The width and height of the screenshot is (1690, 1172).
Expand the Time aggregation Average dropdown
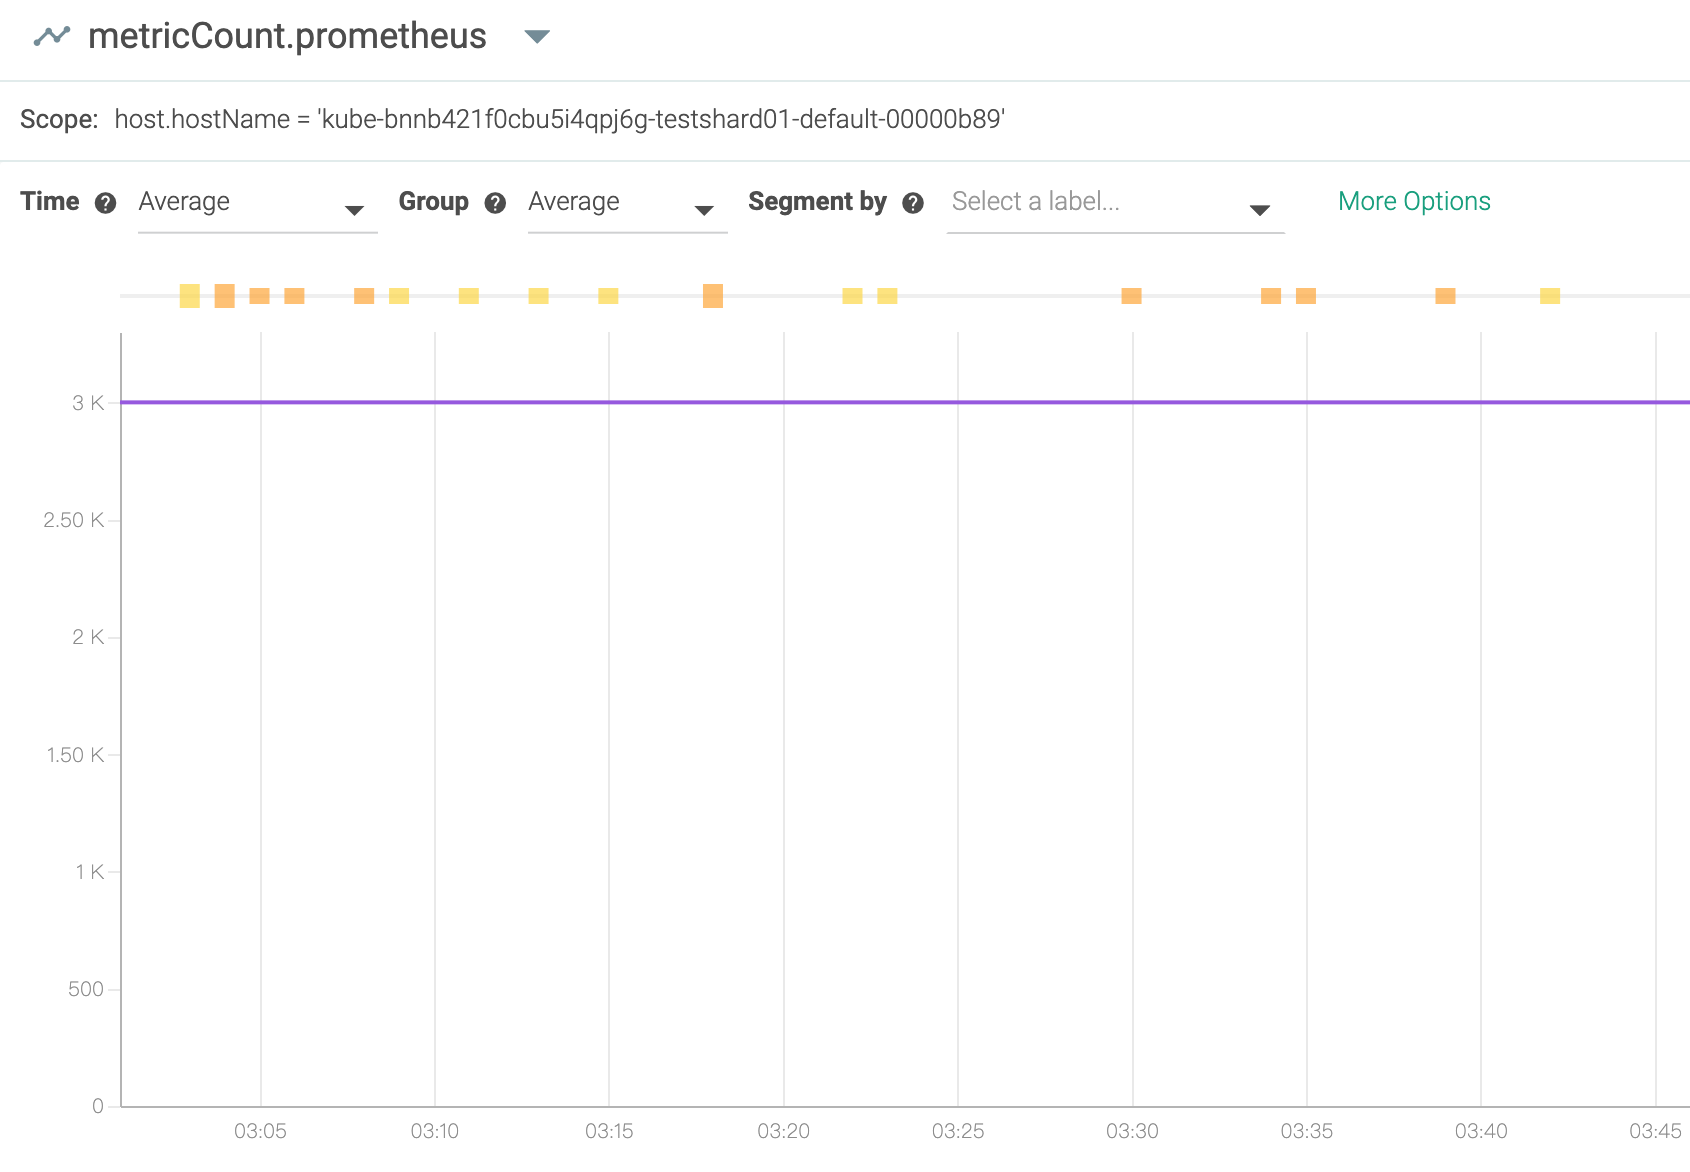[x=257, y=203]
